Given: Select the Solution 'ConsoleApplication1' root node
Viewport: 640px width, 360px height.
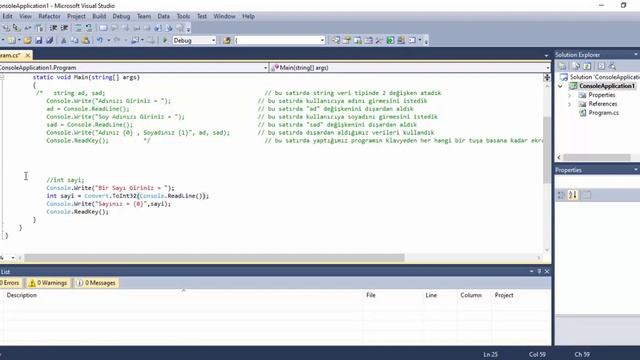Looking at the screenshot, I should click(600, 77).
